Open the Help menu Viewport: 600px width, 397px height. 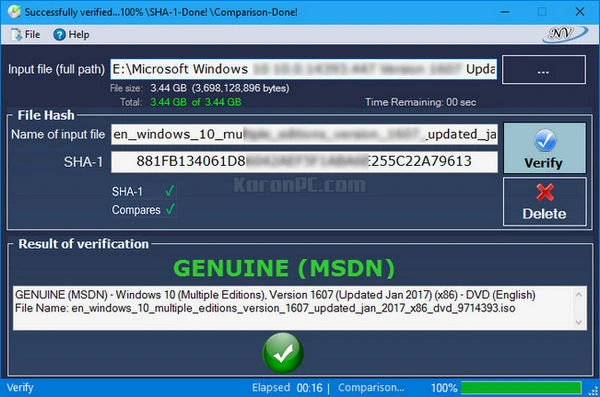(71, 35)
